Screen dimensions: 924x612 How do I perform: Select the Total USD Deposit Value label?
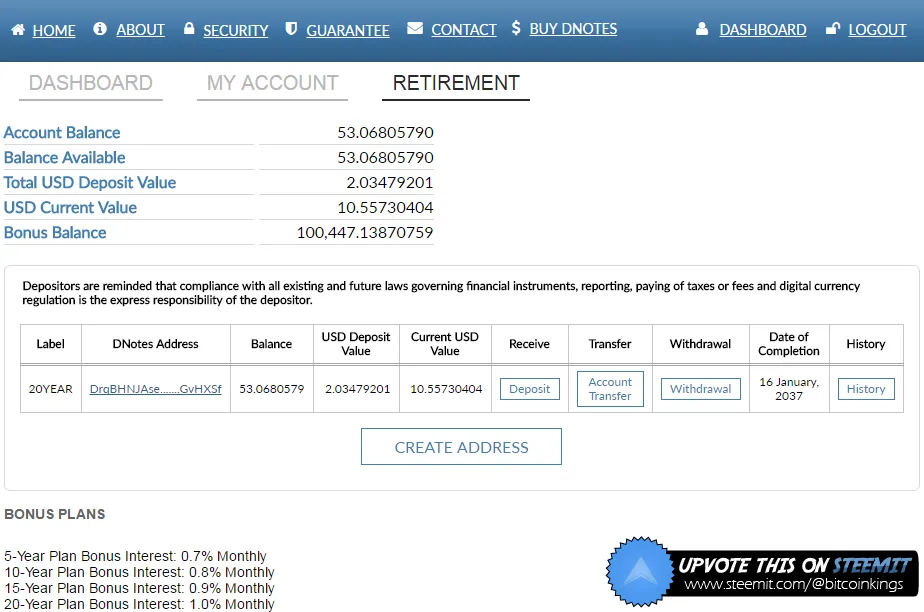pos(90,183)
